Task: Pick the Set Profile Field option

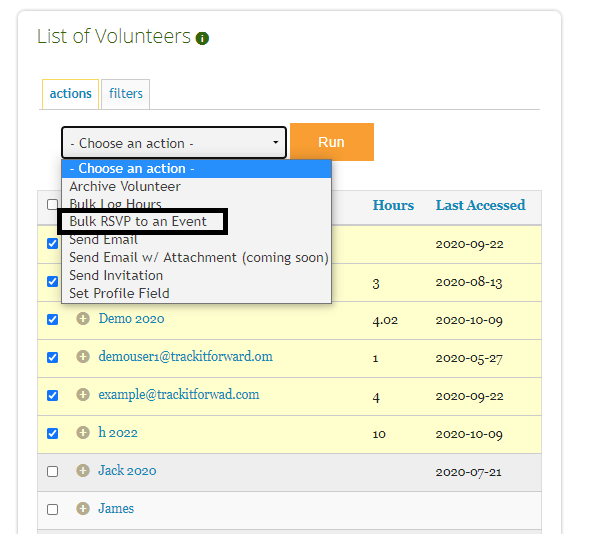Action: click(119, 293)
